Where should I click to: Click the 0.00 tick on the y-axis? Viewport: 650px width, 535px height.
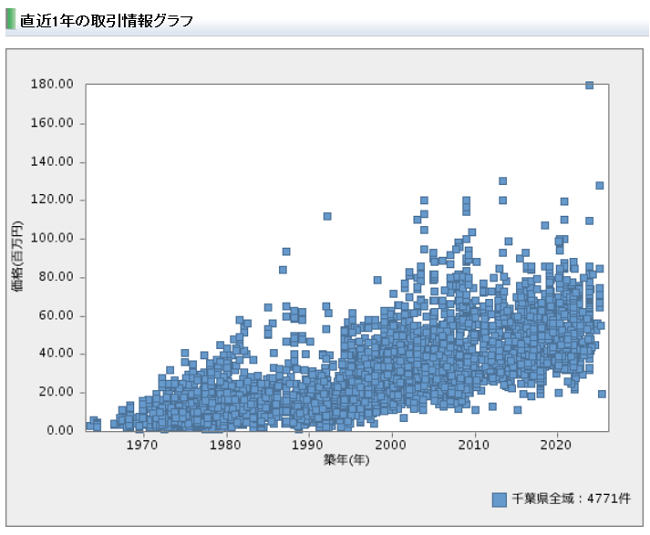tap(59, 431)
